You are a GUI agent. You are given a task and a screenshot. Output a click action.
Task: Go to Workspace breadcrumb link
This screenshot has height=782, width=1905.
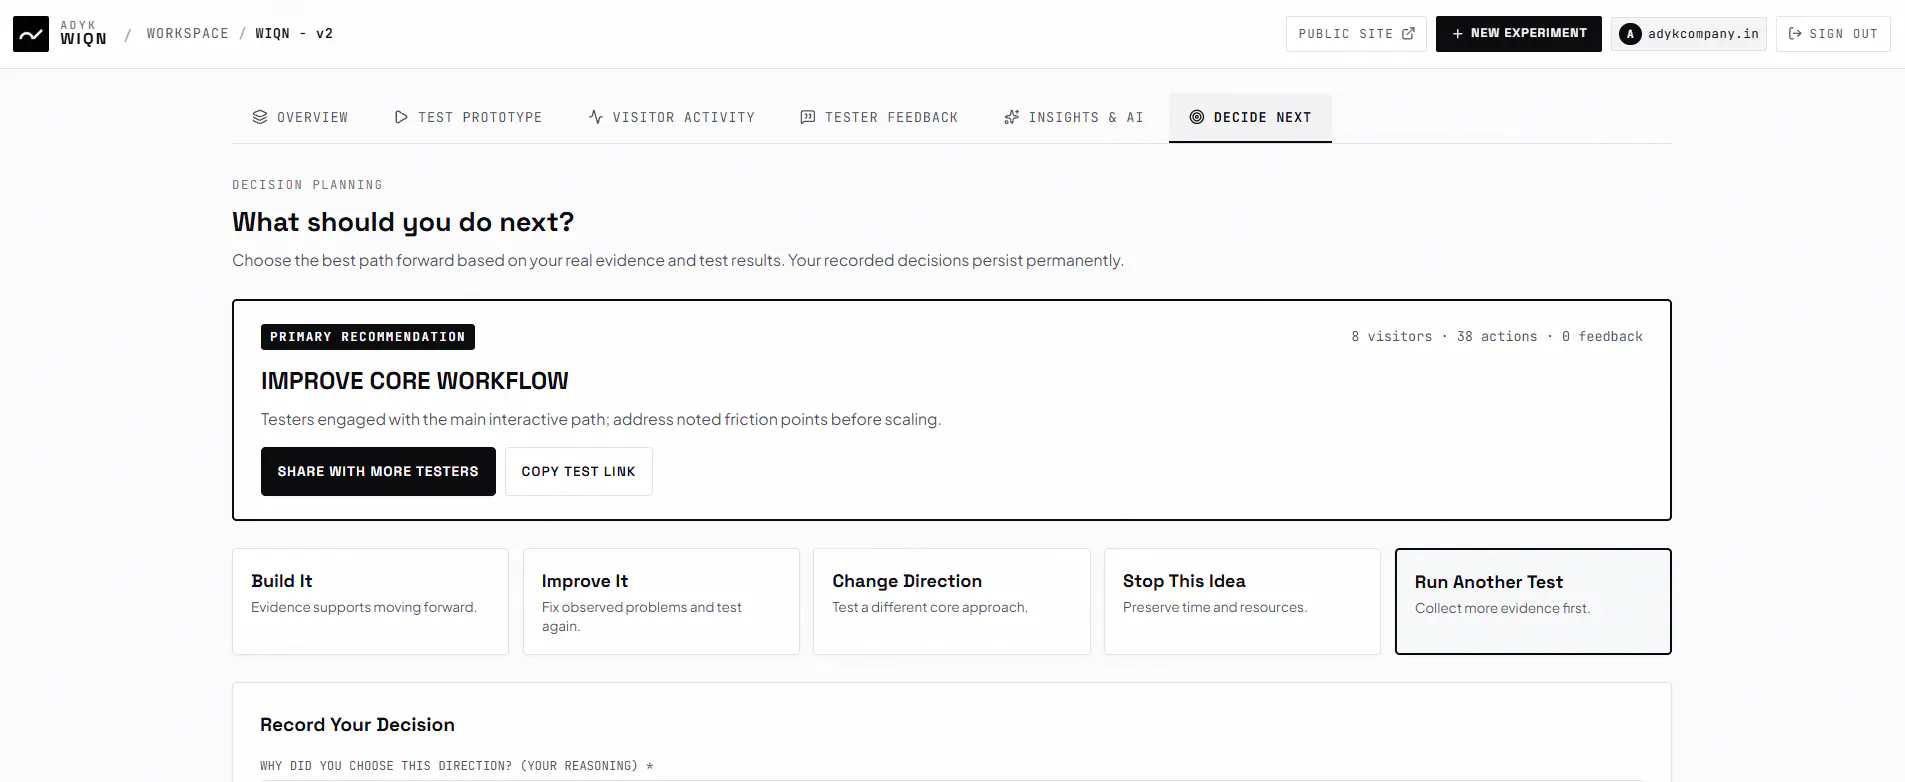point(188,34)
